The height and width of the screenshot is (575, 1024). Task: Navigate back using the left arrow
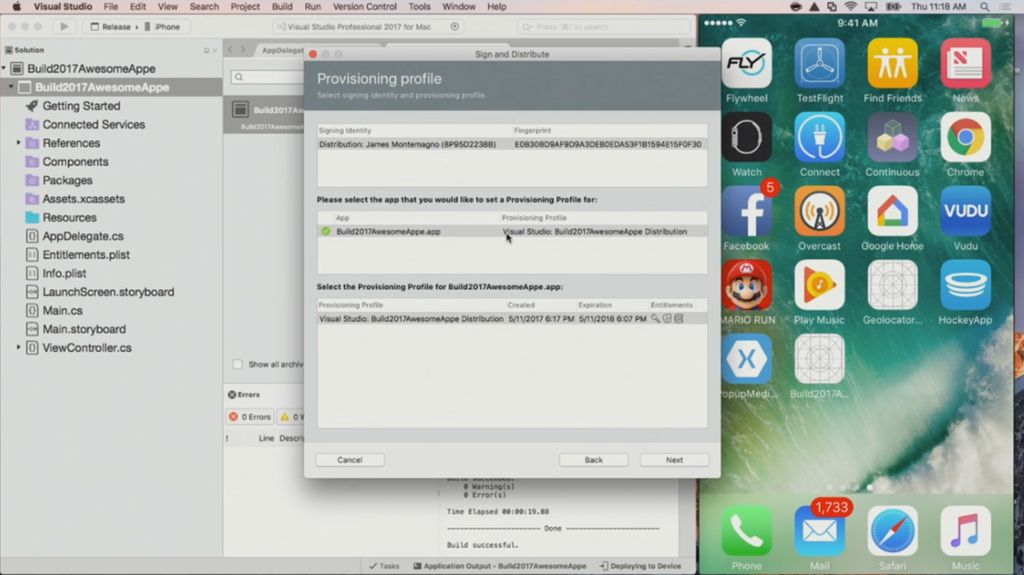point(230,50)
